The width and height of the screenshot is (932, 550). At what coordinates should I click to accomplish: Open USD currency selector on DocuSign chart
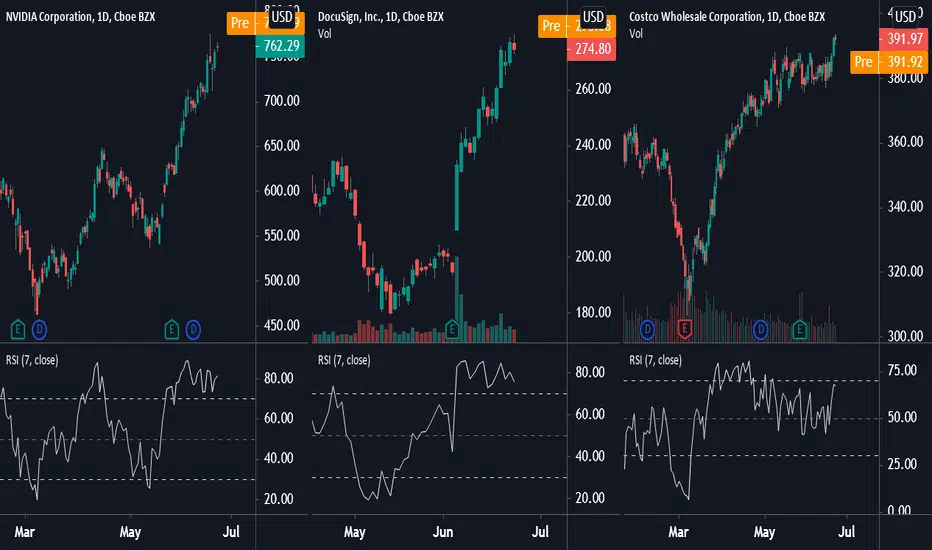(593, 17)
